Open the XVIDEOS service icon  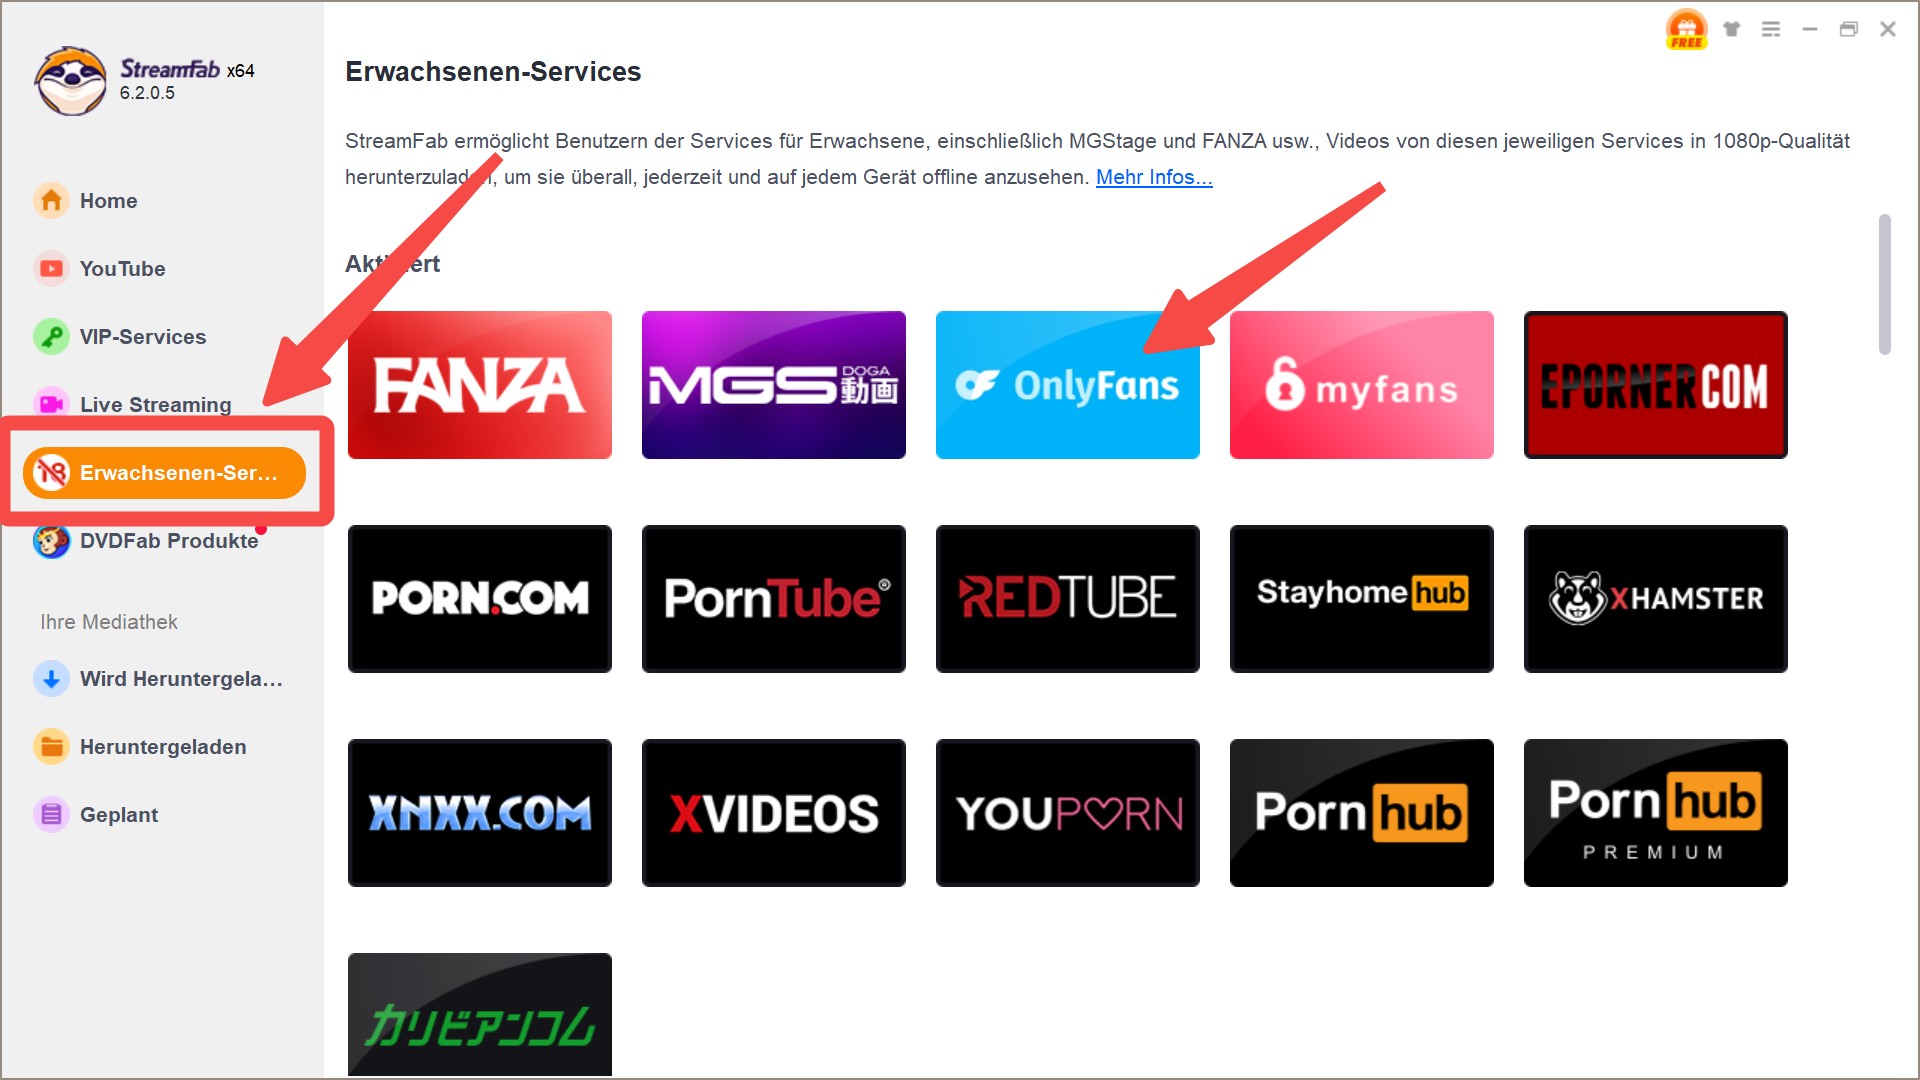pos(777,812)
